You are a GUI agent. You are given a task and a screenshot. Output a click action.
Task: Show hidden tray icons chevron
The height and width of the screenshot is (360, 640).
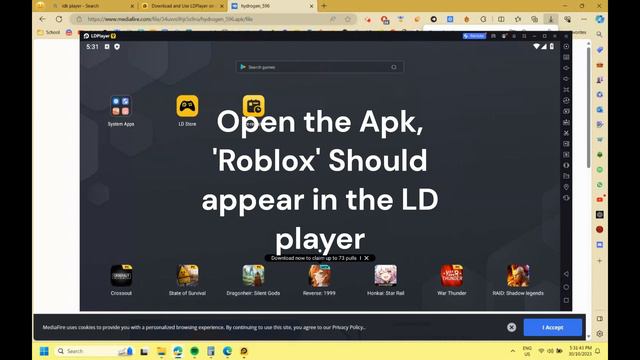(x=513, y=351)
